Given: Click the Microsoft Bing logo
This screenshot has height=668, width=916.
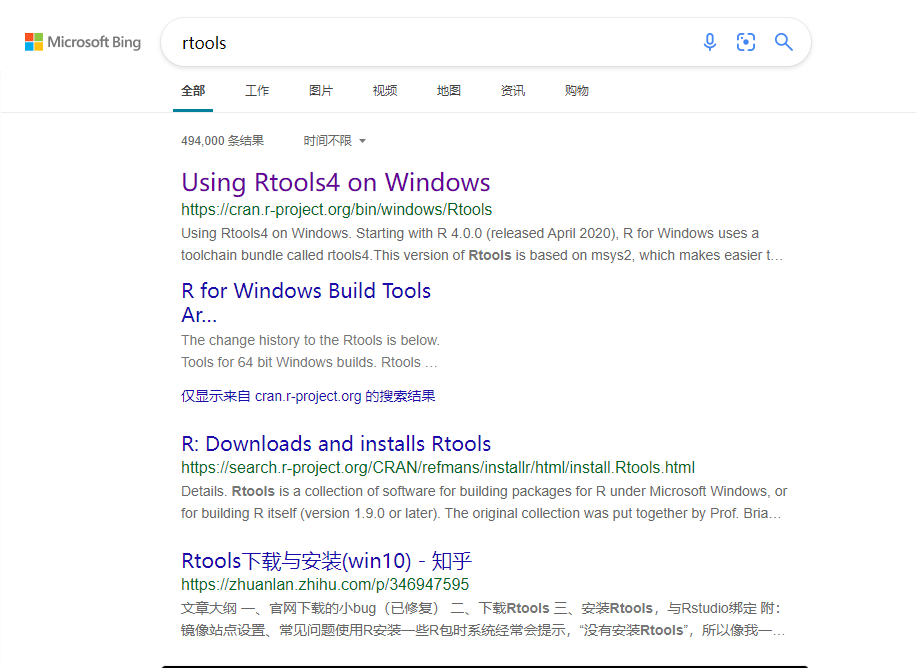Looking at the screenshot, I should coord(82,42).
